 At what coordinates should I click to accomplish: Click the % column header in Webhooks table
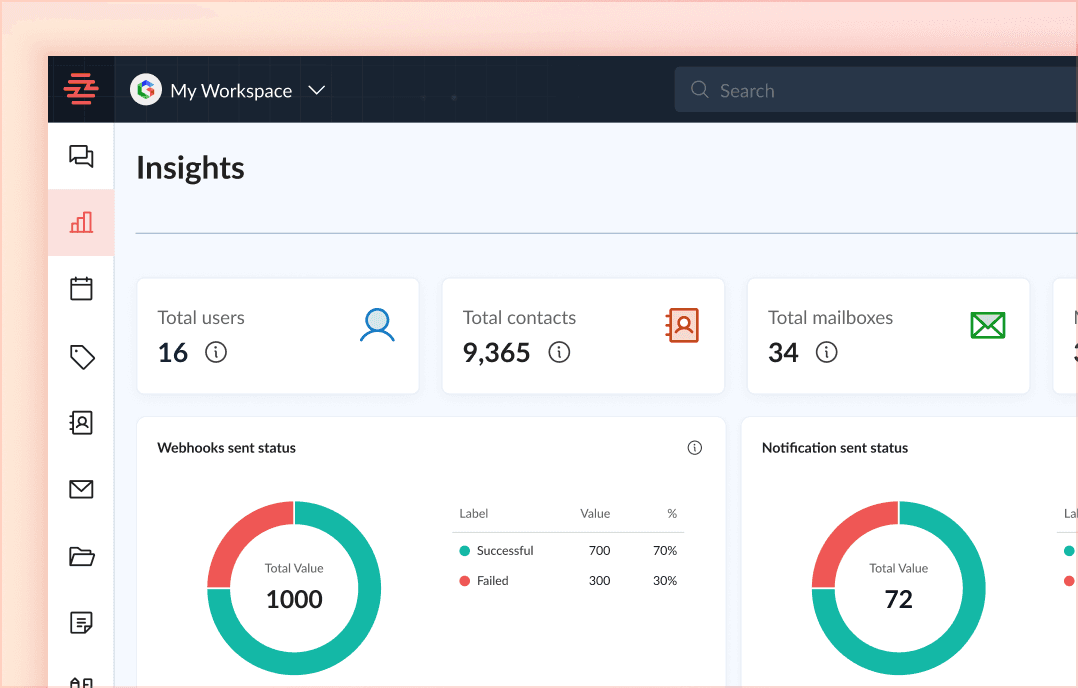[x=672, y=513]
